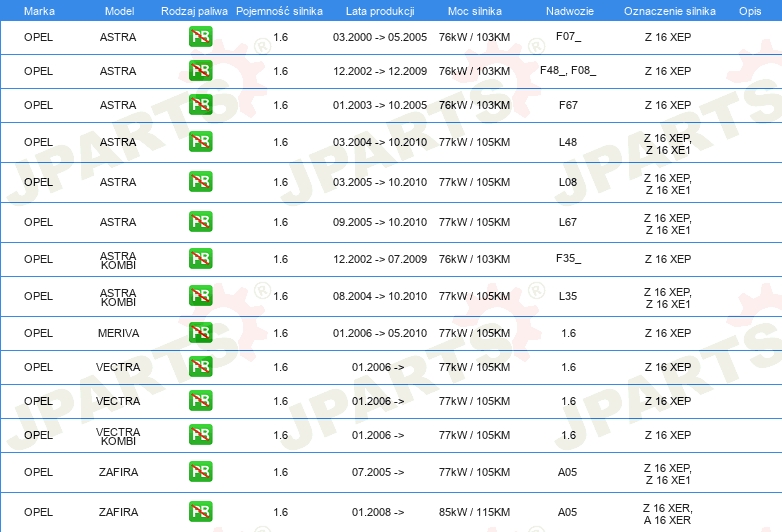
Task: Click the engine code Z 16 XER, A 16 XER
Action: click(x=668, y=514)
